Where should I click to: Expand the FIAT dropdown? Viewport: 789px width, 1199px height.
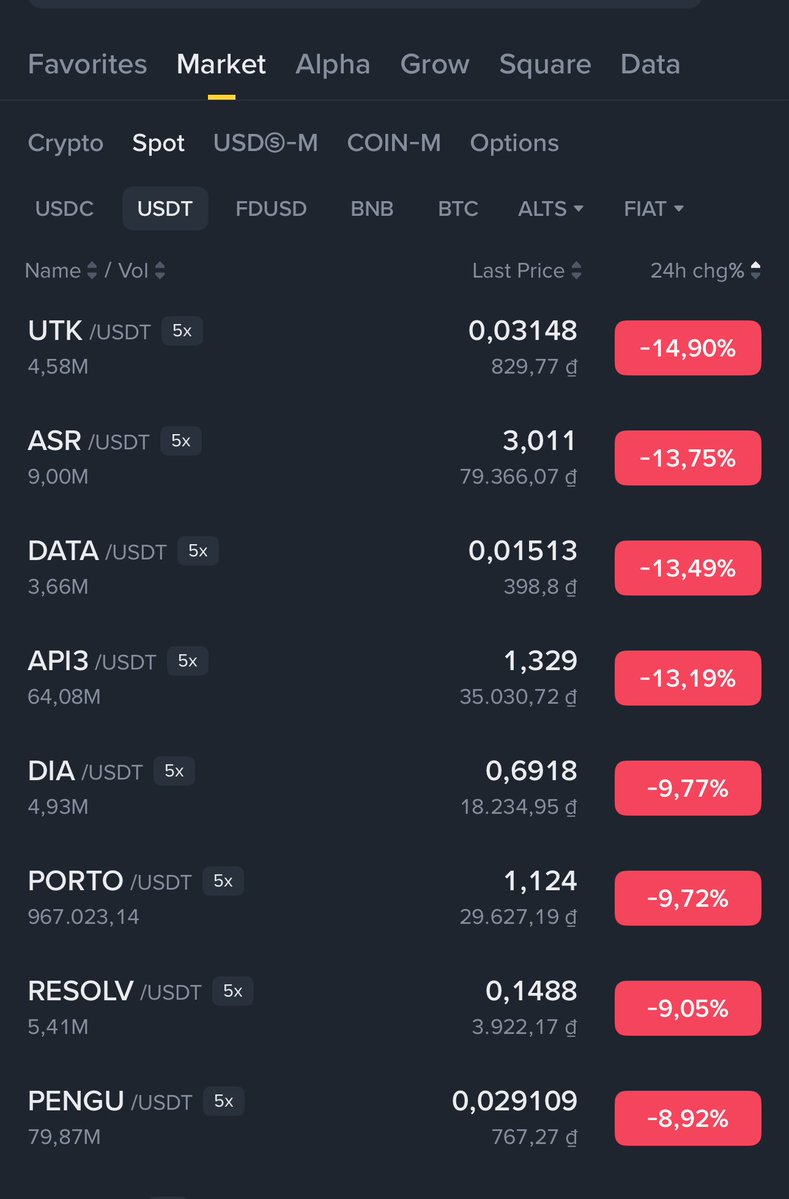coord(653,209)
